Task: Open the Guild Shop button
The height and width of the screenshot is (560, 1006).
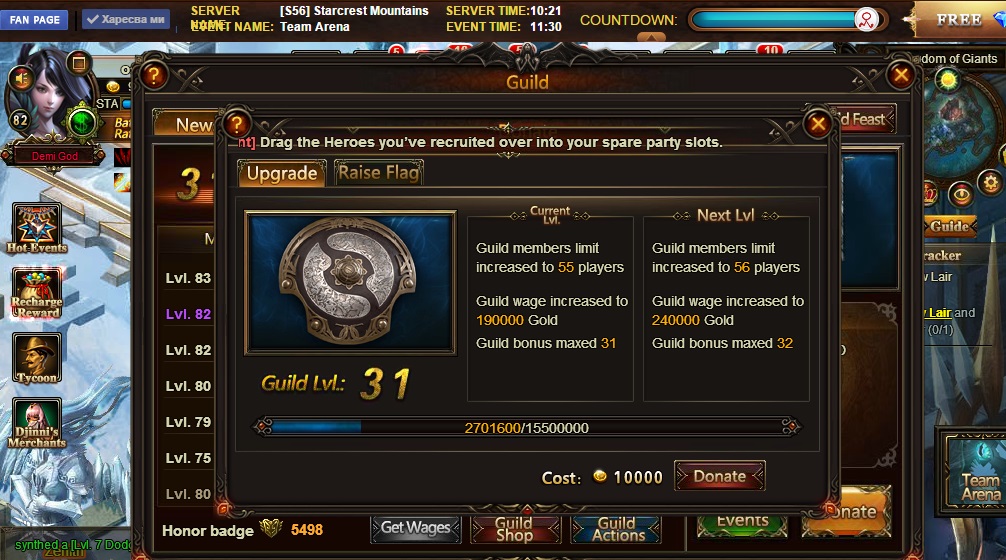Action: (x=514, y=529)
